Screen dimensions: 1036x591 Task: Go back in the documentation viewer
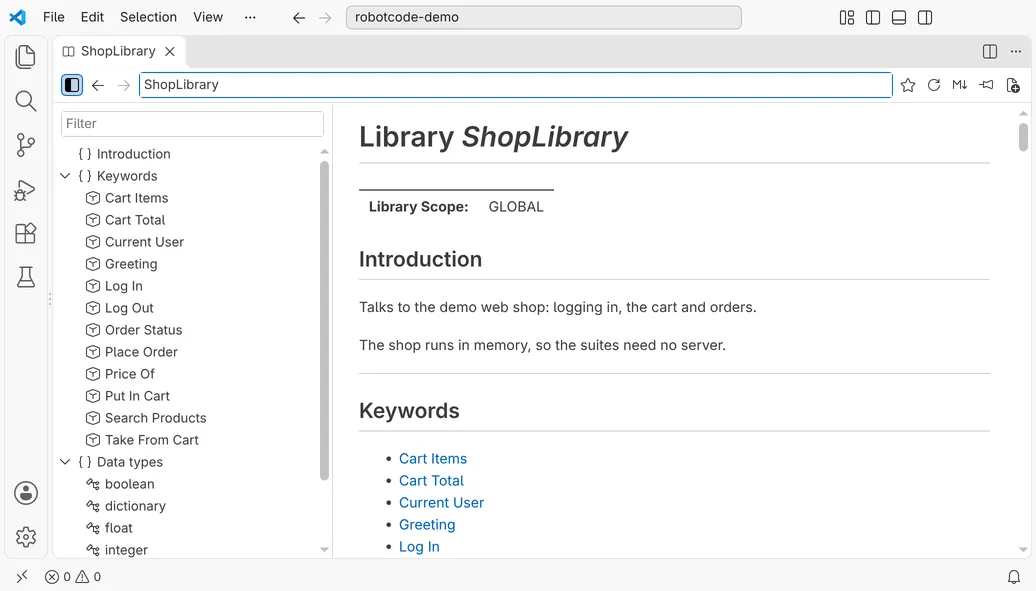pyautogui.click(x=98, y=85)
